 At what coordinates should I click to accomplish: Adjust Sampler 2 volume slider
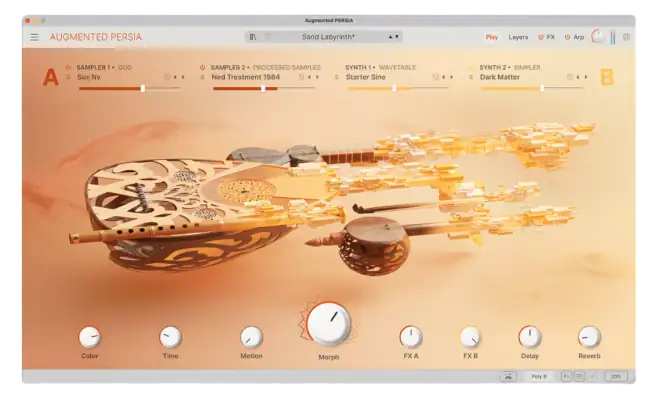point(264,88)
